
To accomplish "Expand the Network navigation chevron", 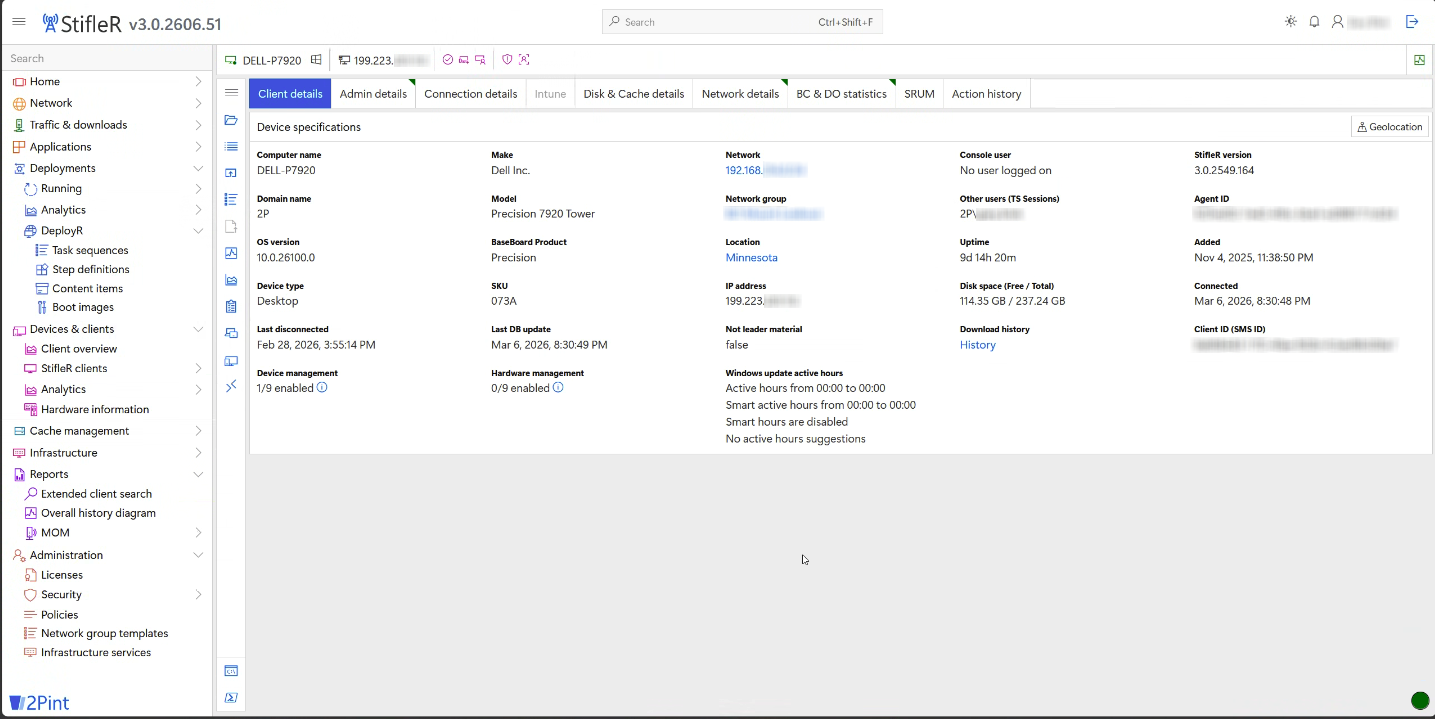I will [198, 103].
